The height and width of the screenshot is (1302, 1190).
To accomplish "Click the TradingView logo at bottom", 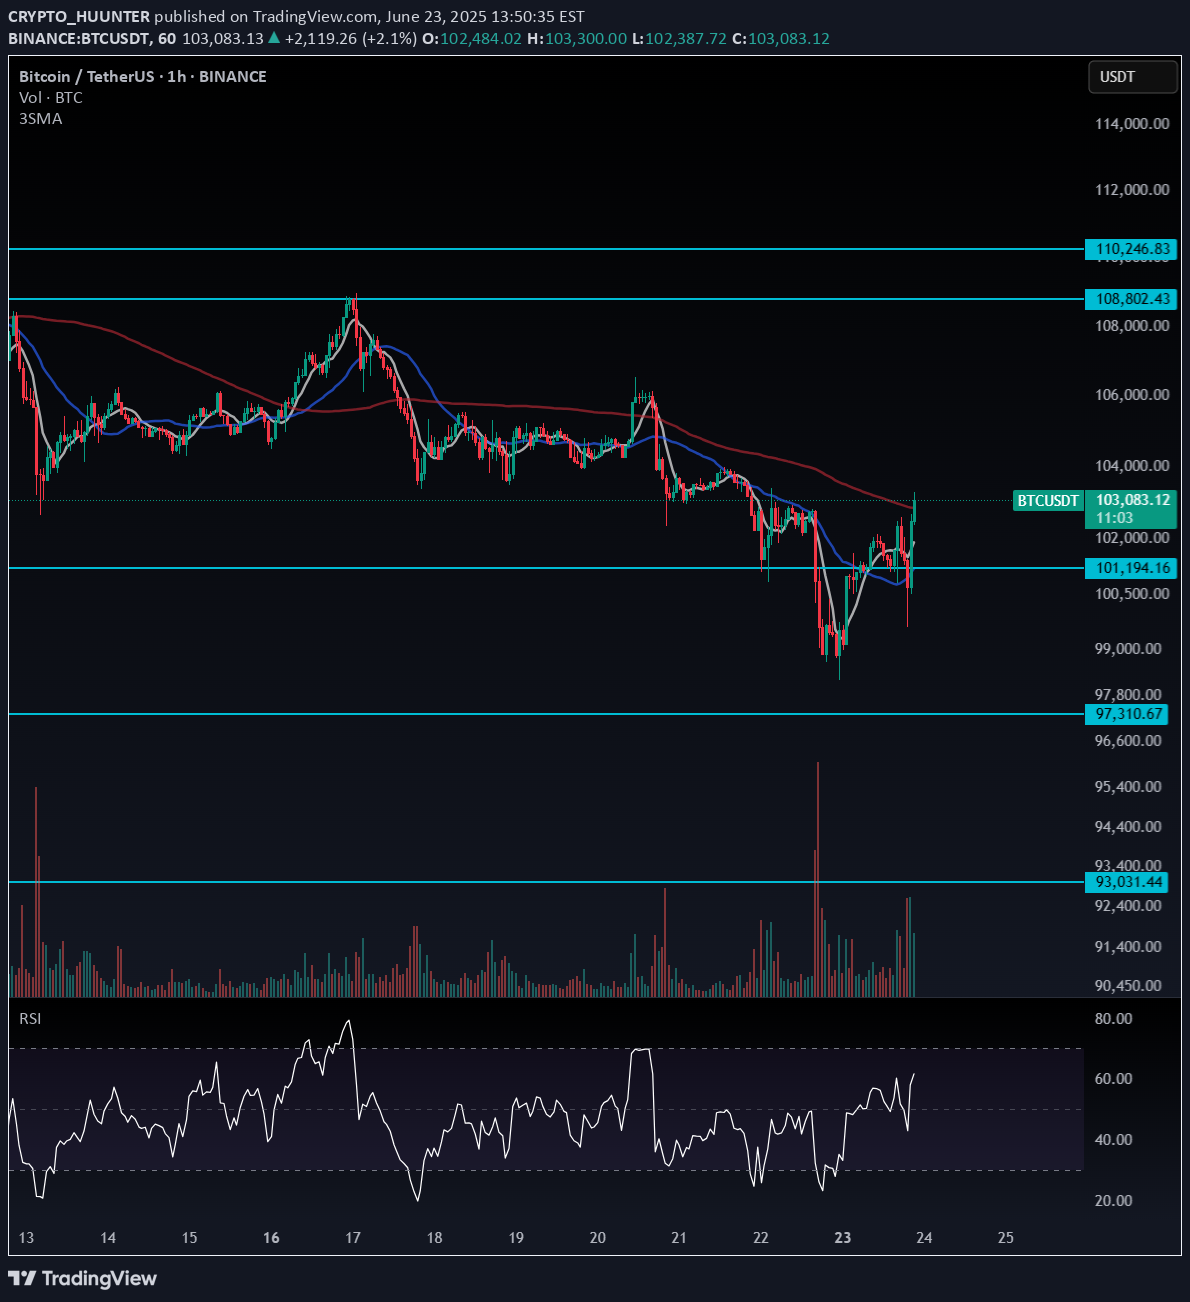I will coord(83,1278).
